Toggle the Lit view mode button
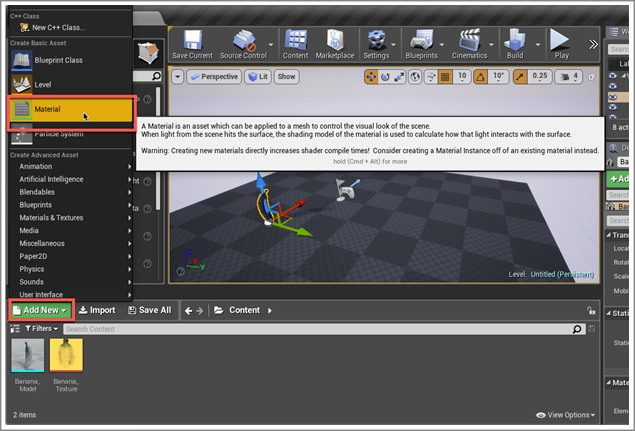 pos(258,77)
